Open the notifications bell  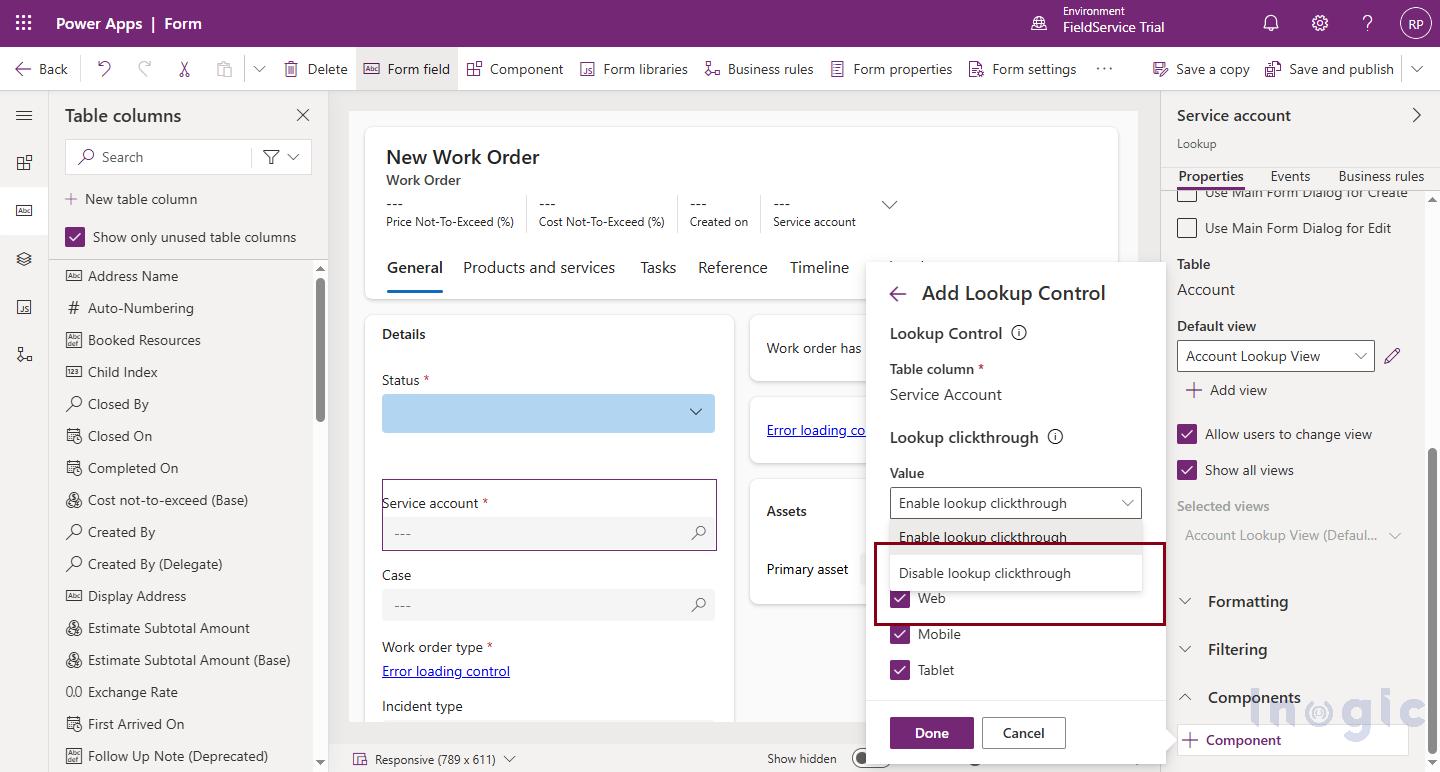pos(1271,23)
